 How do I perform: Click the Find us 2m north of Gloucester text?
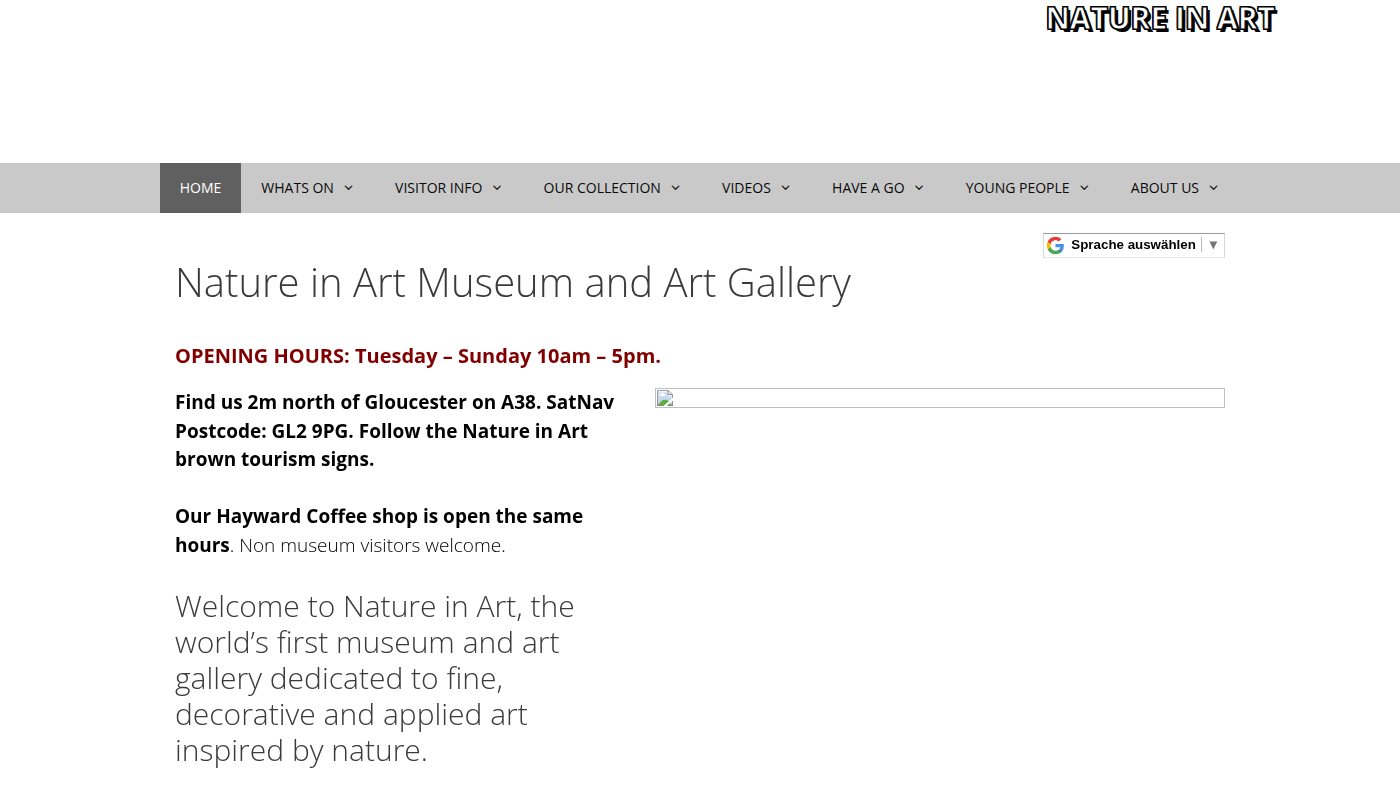pos(395,431)
